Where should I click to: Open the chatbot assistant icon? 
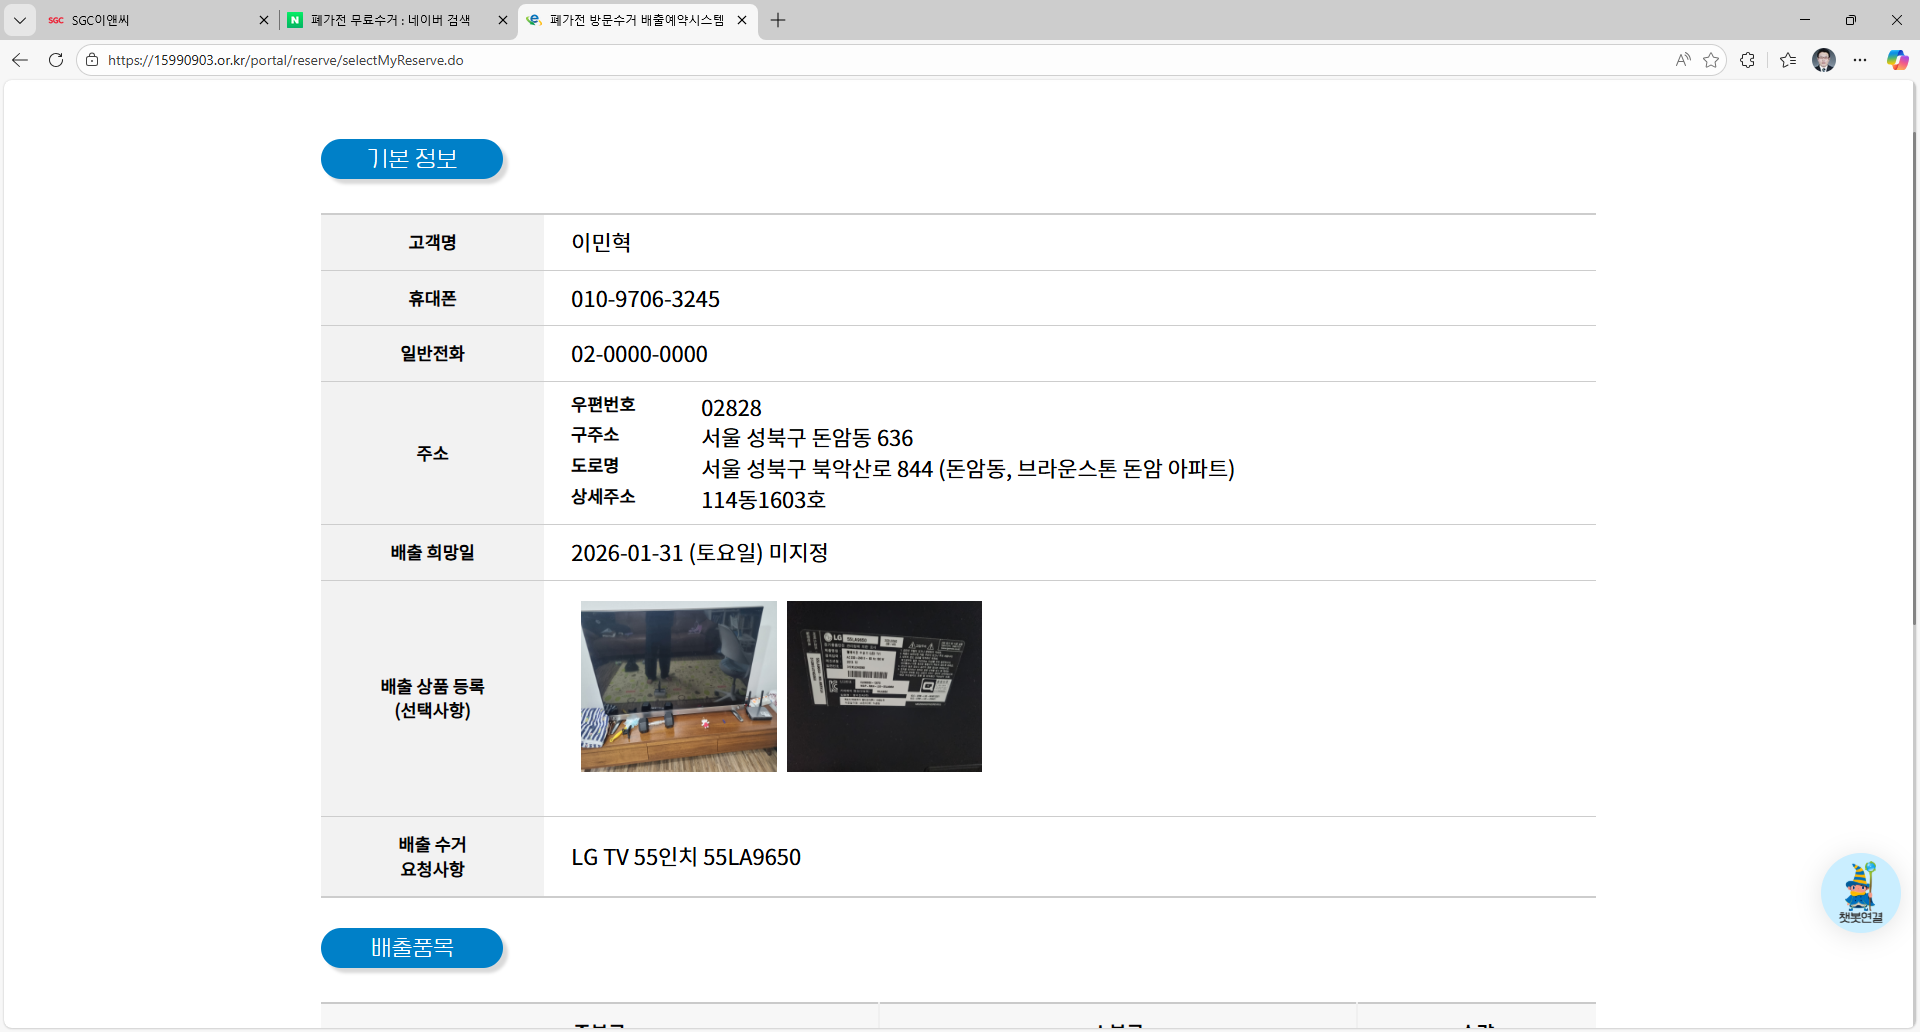click(x=1860, y=892)
